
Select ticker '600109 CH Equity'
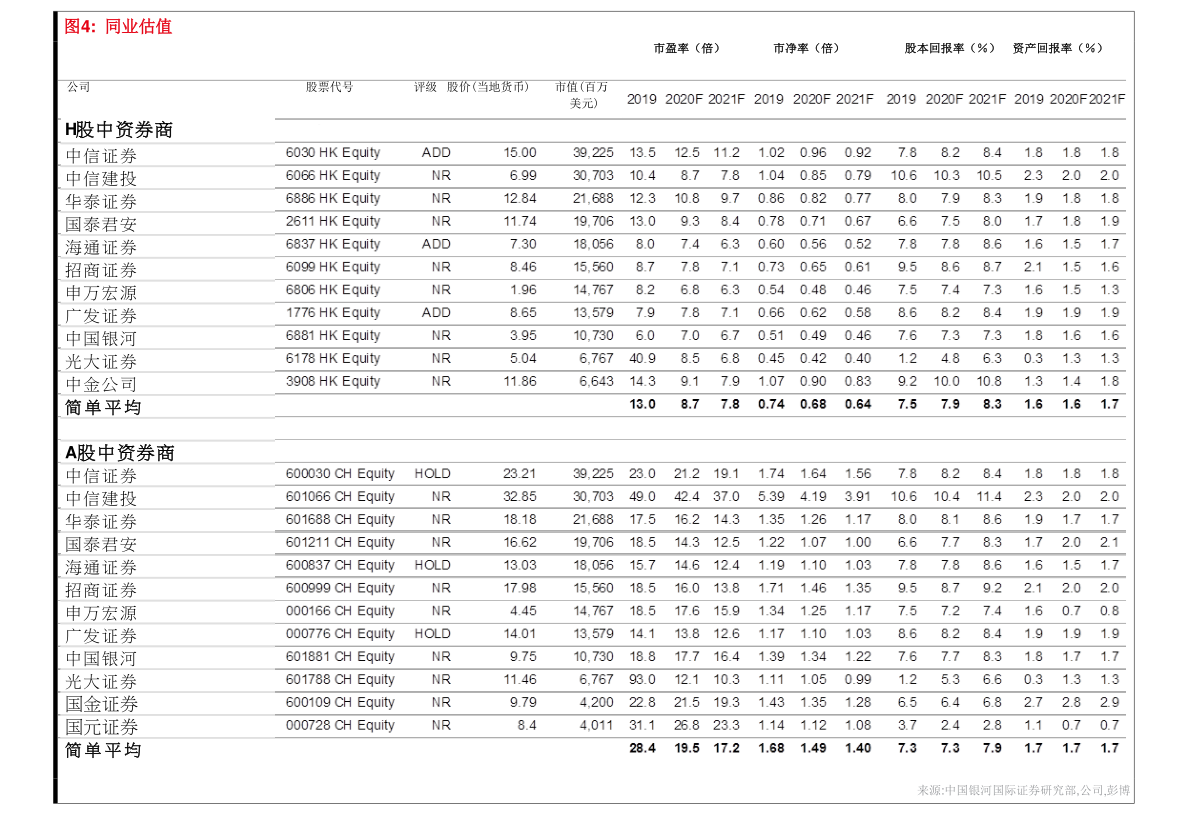[x=340, y=702]
